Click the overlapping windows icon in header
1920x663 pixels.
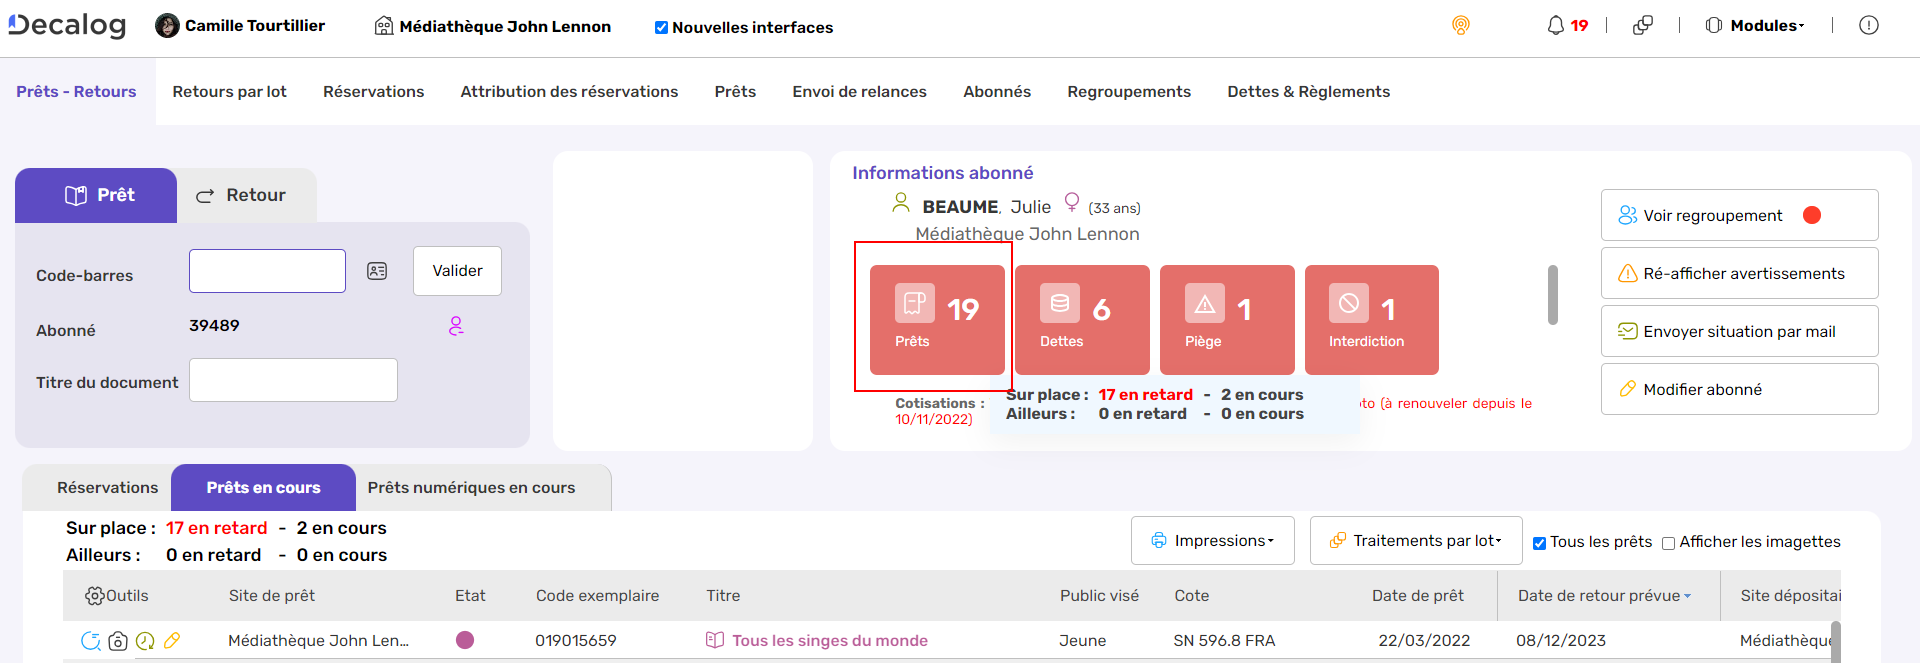click(x=1642, y=26)
